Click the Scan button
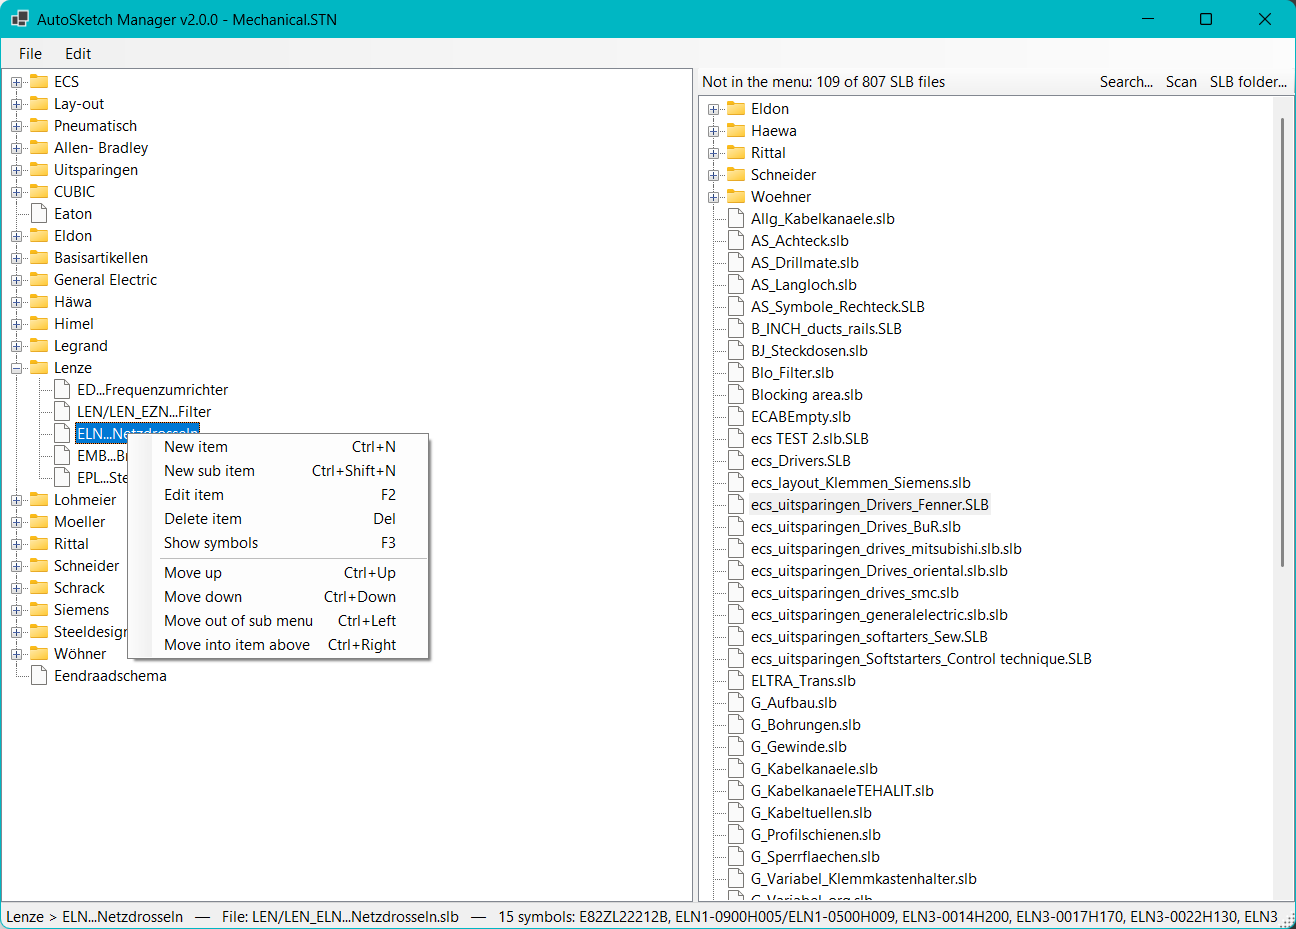This screenshot has height=929, width=1296. [1181, 82]
